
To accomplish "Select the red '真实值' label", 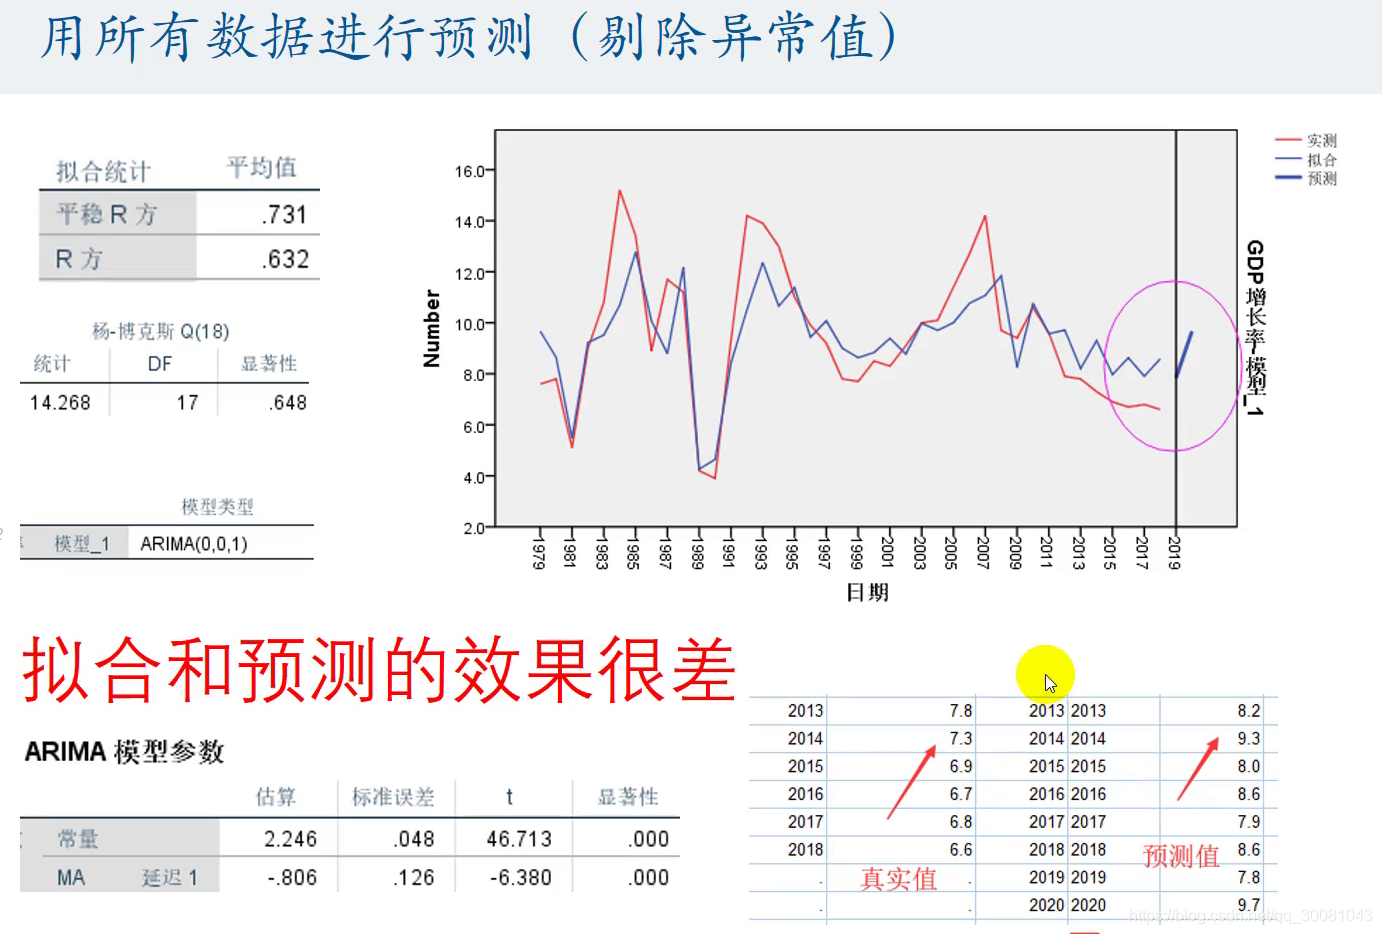I will [898, 879].
